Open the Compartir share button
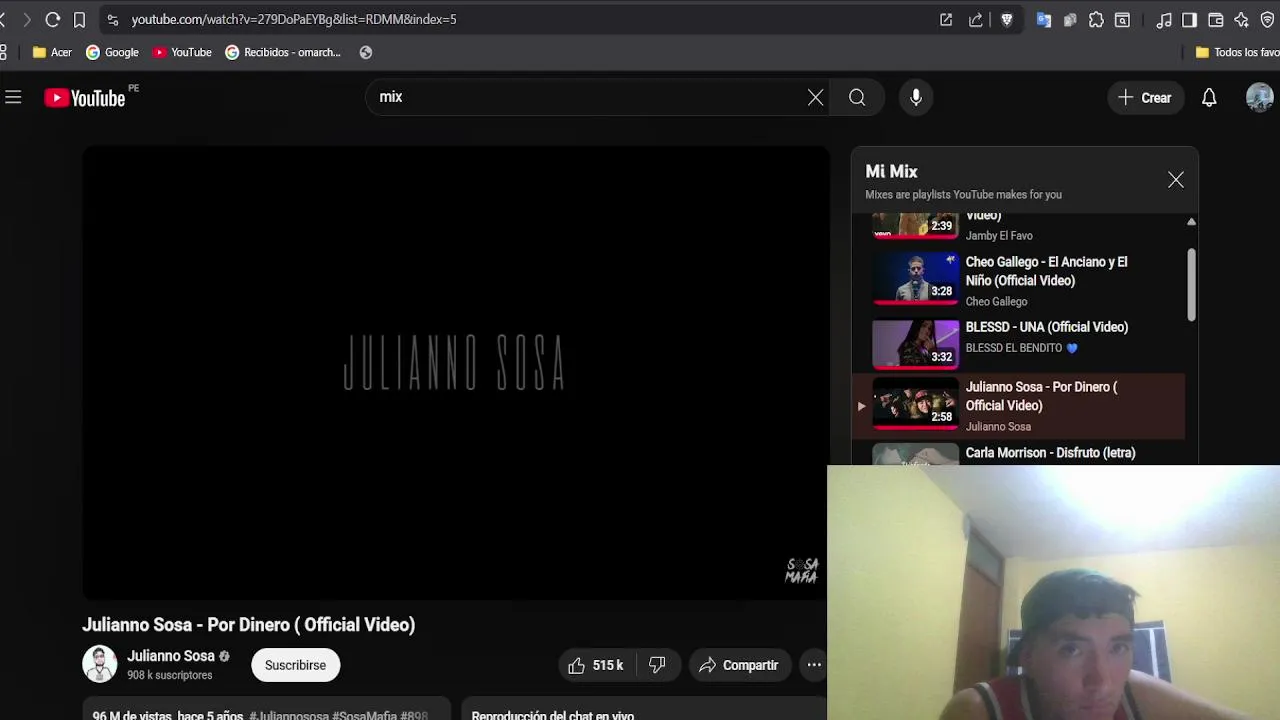Image resolution: width=1280 pixels, height=720 pixels. [x=739, y=665]
